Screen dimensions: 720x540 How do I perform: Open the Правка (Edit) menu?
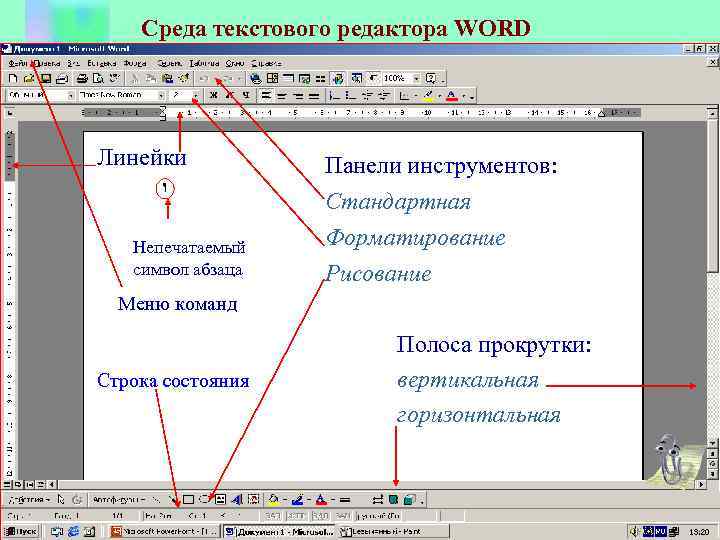pyautogui.click(x=48, y=63)
